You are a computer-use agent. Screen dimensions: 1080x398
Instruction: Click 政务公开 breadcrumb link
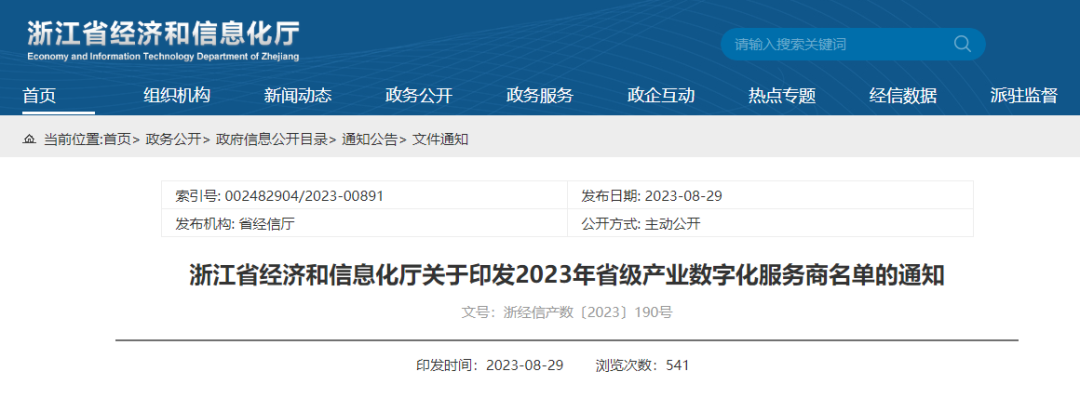tap(173, 140)
